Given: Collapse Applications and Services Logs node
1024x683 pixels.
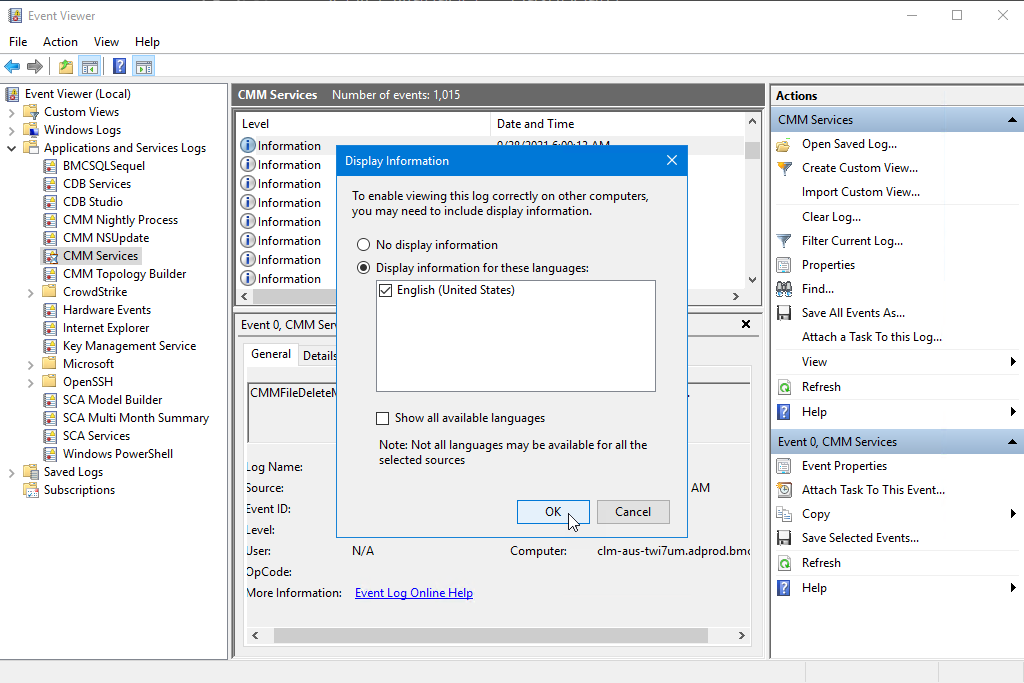Looking at the screenshot, I should pos(11,148).
